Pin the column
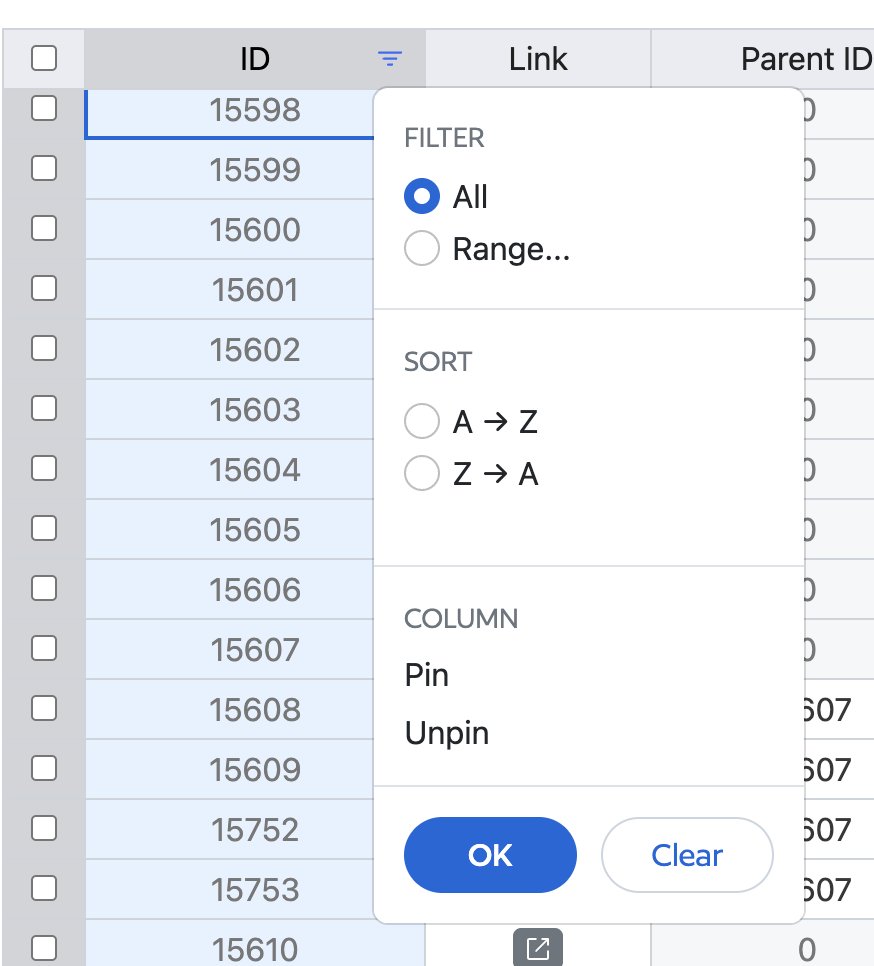This screenshot has width=874, height=966. point(427,676)
